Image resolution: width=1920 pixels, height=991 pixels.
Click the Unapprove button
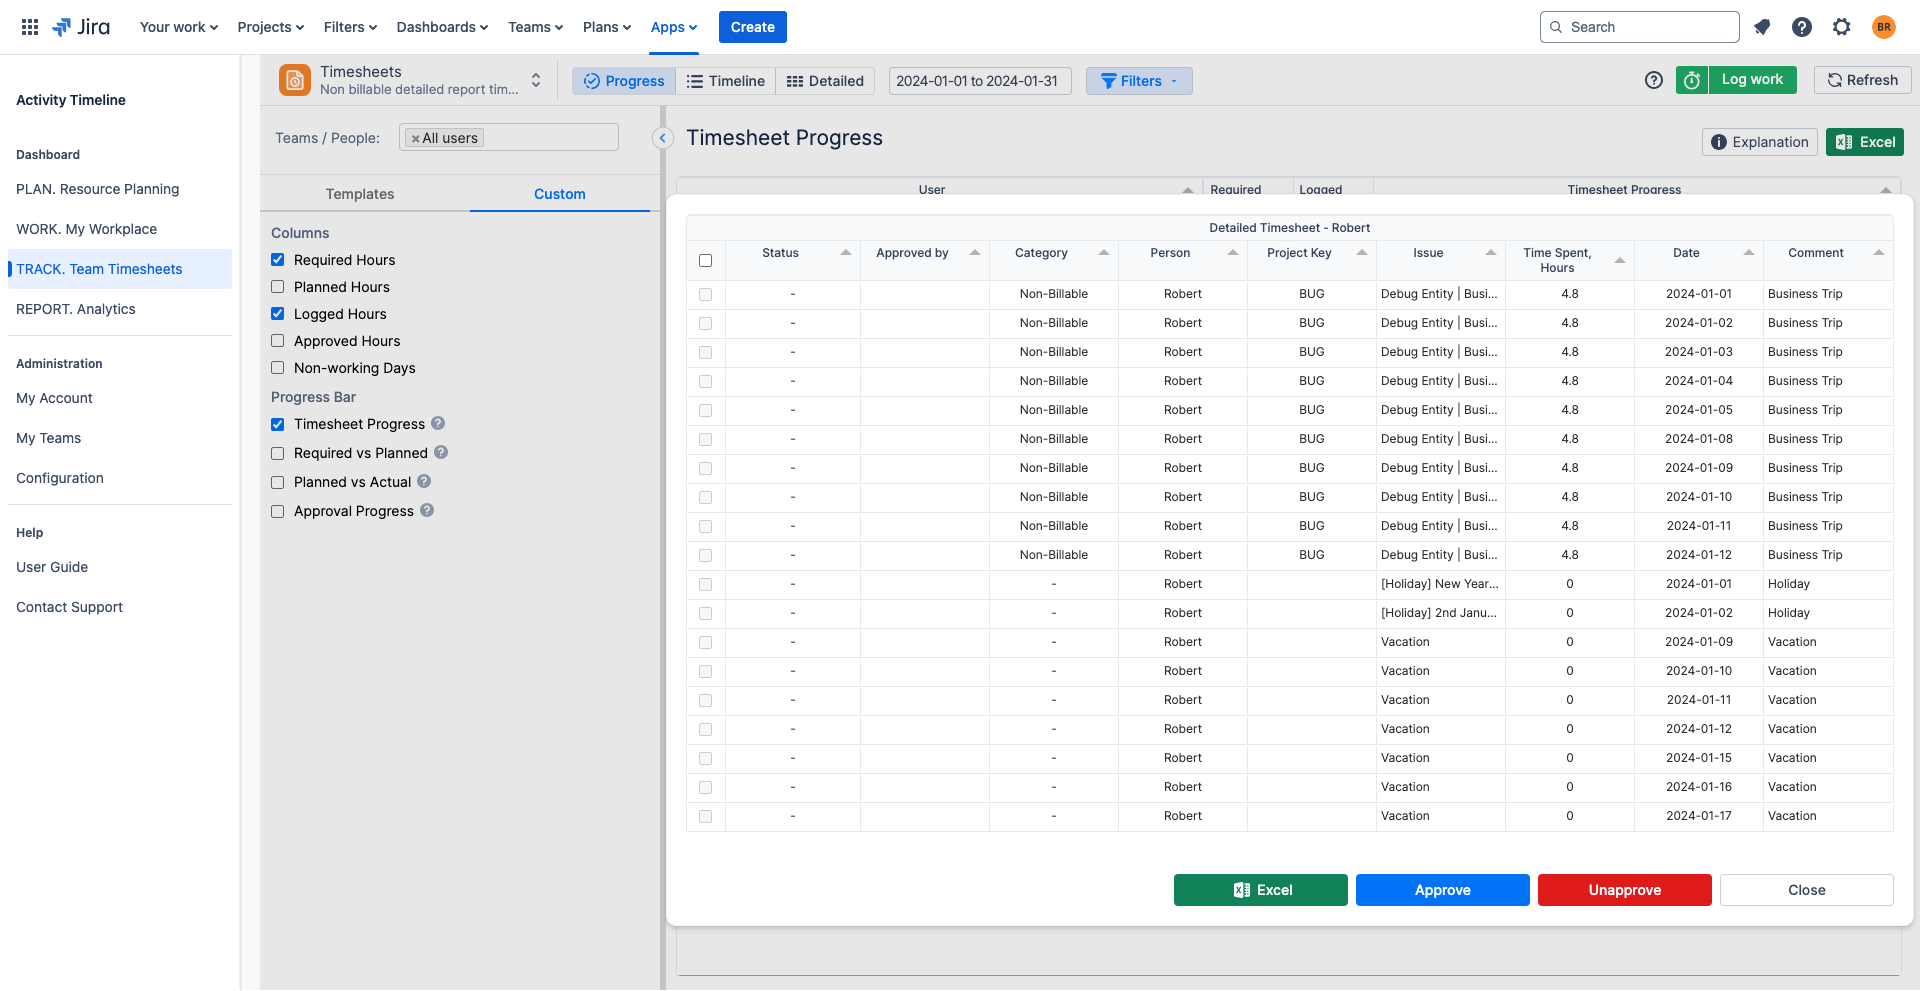click(x=1623, y=890)
